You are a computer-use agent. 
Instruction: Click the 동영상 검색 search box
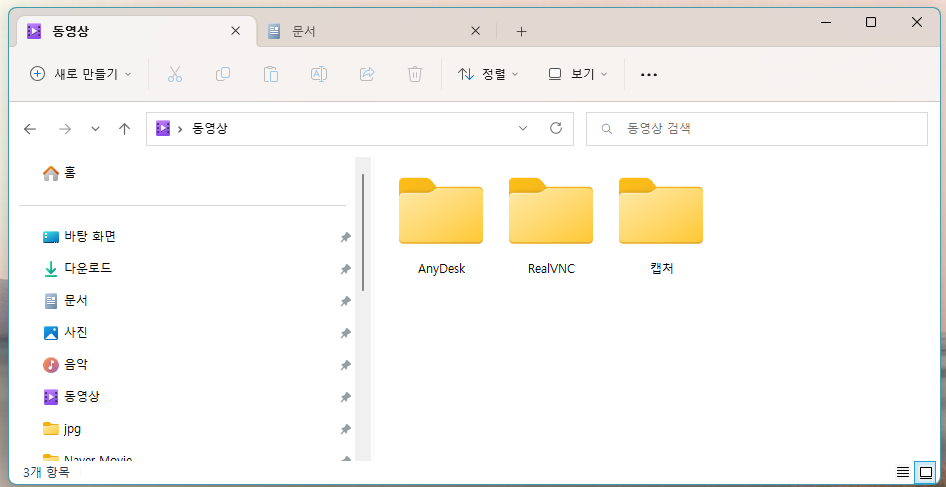click(x=757, y=129)
